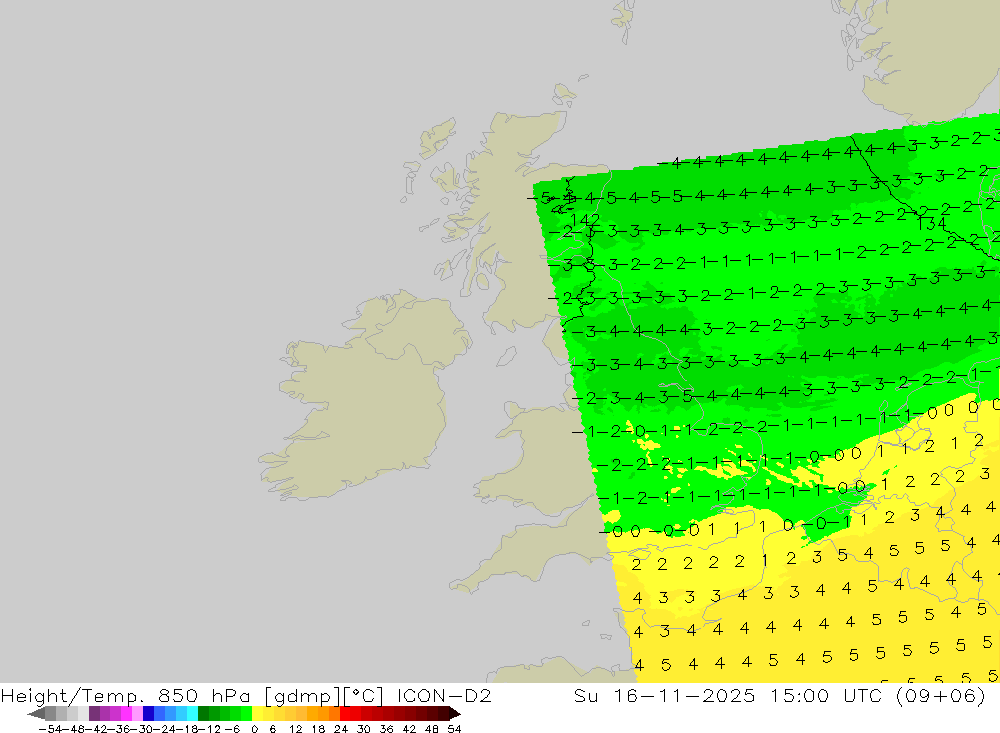This screenshot has width=1000, height=733.
Task: Click the 'ICON-D2' model name label
Action: coord(444,695)
